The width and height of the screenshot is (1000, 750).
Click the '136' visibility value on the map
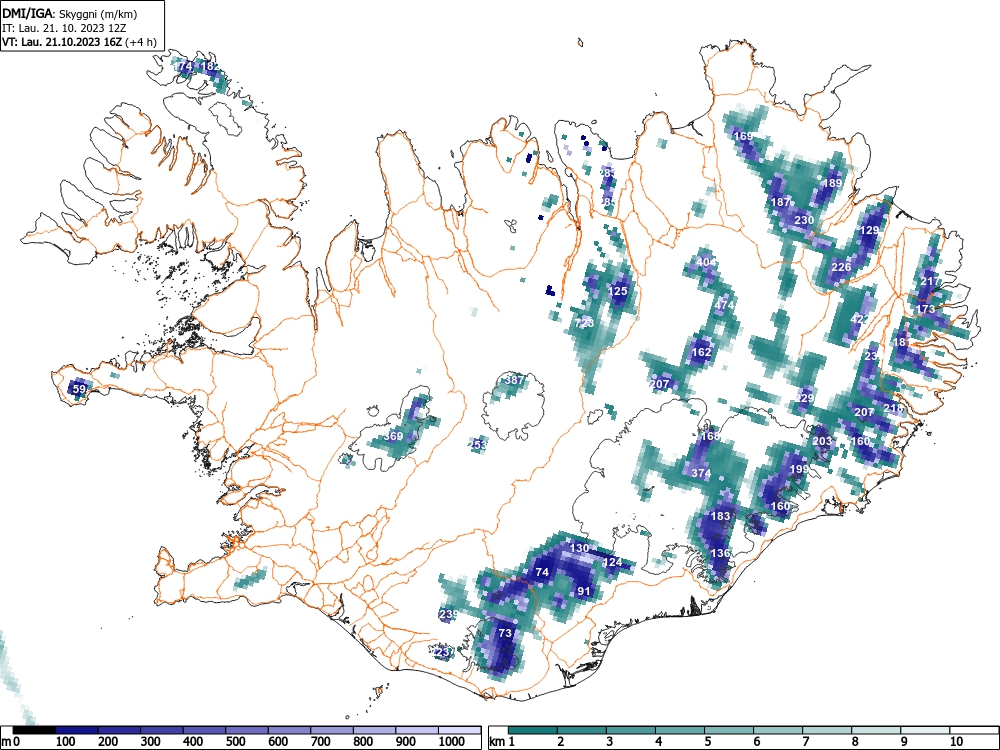tap(720, 554)
